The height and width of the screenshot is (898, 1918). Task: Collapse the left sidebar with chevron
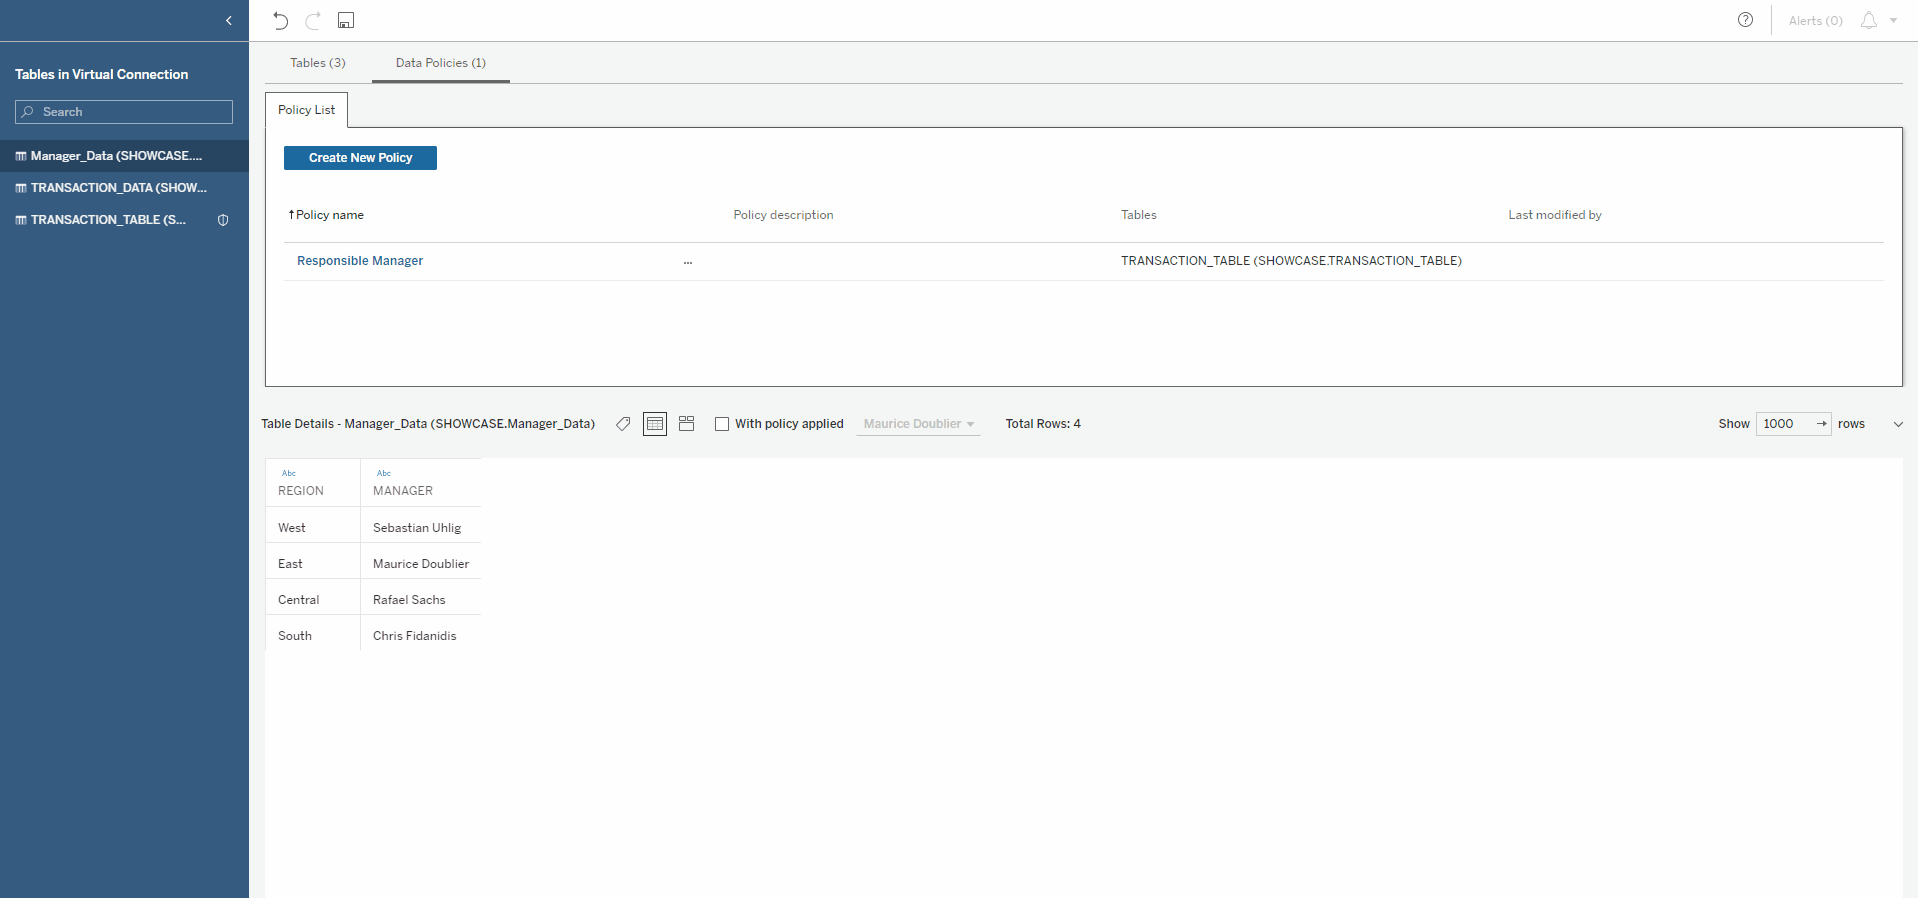229,20
